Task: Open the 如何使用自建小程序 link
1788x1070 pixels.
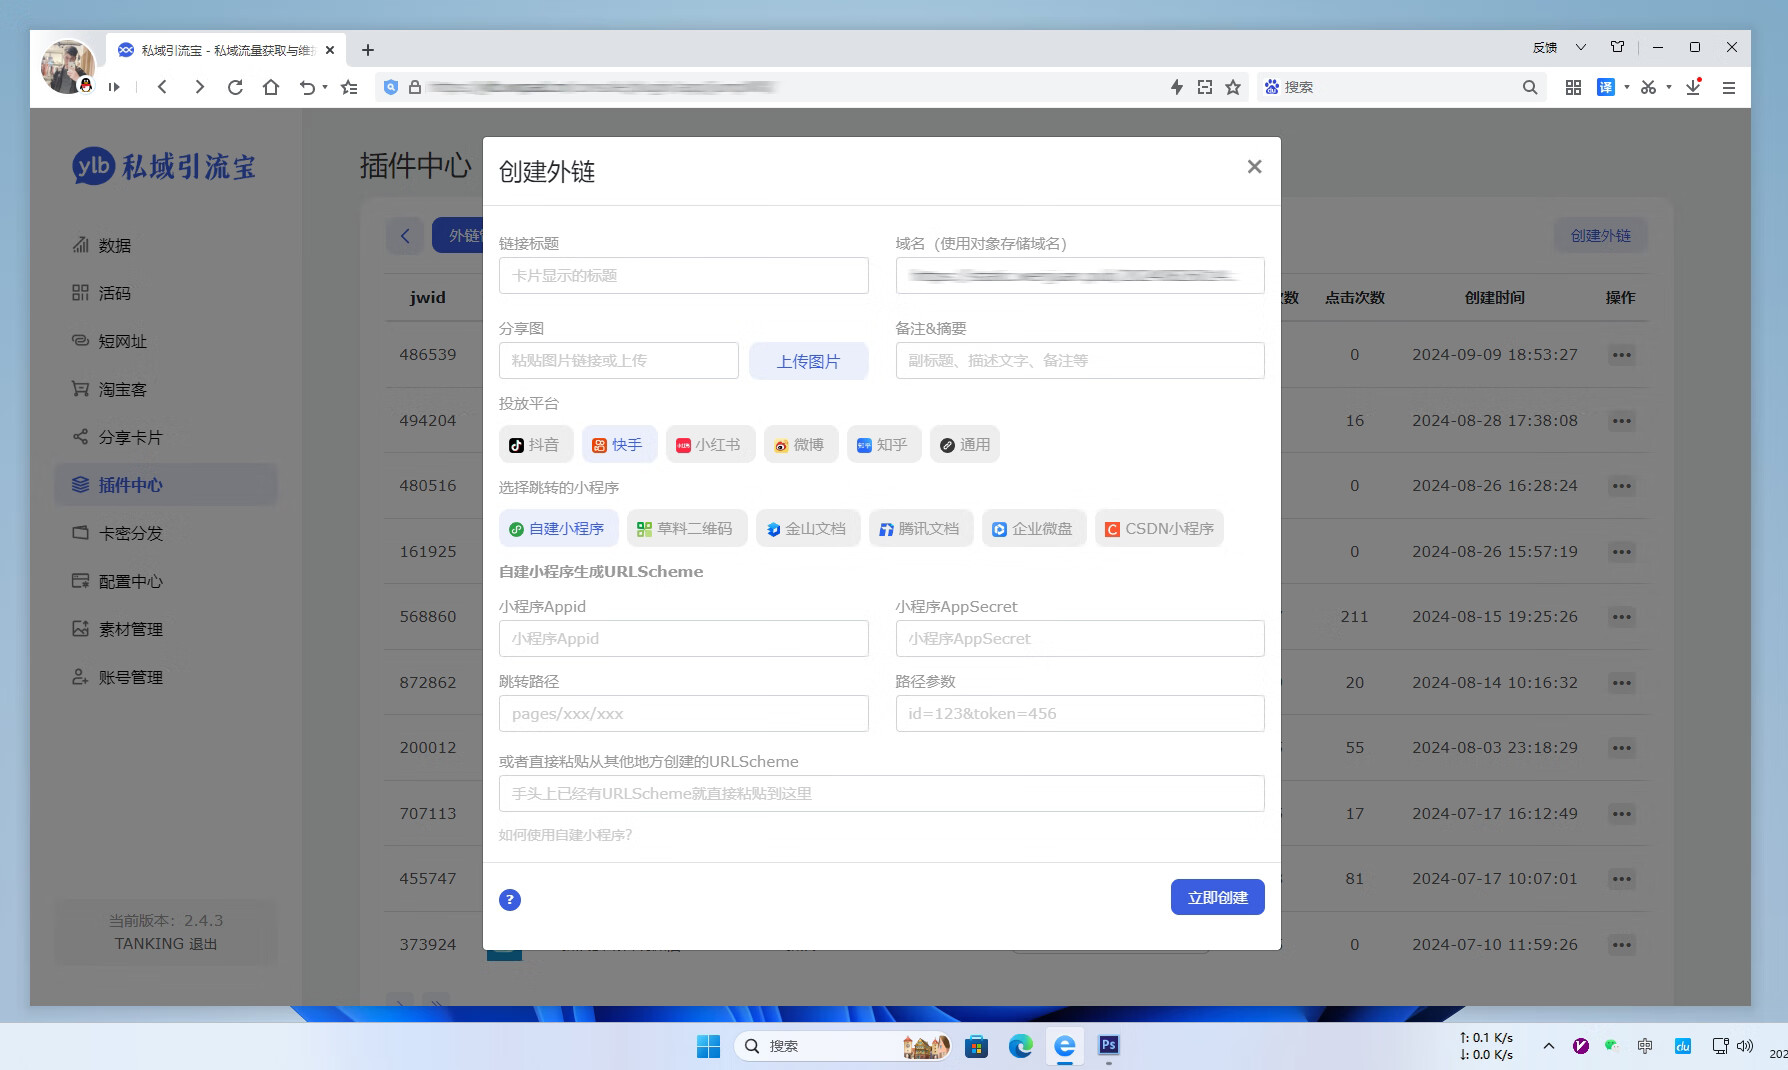Action: (566, 834)
